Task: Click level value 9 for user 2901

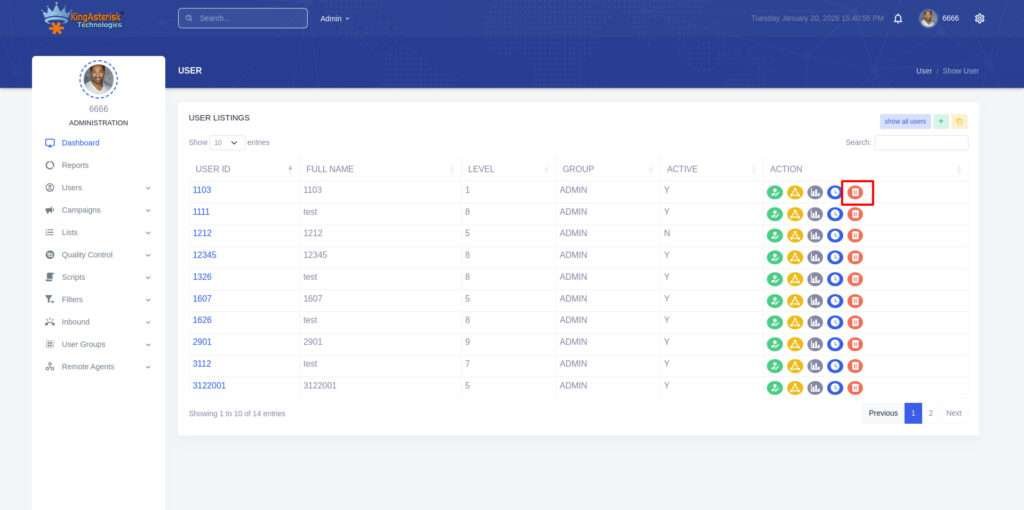Action: click(x=468, y=342)
